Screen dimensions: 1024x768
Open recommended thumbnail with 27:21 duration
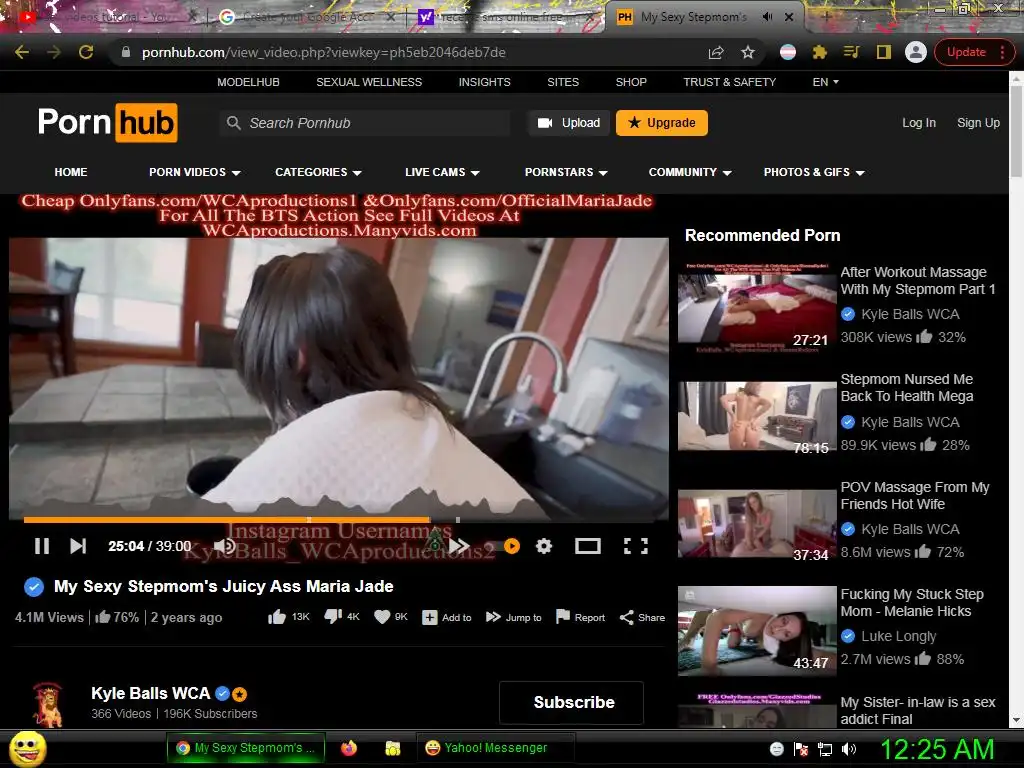757,307
